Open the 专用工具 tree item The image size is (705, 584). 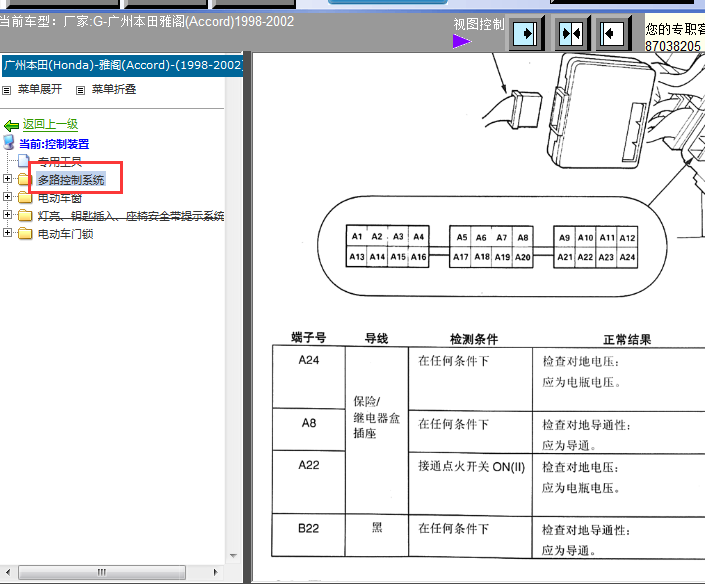pyautogui.click(x=60, y=161)
